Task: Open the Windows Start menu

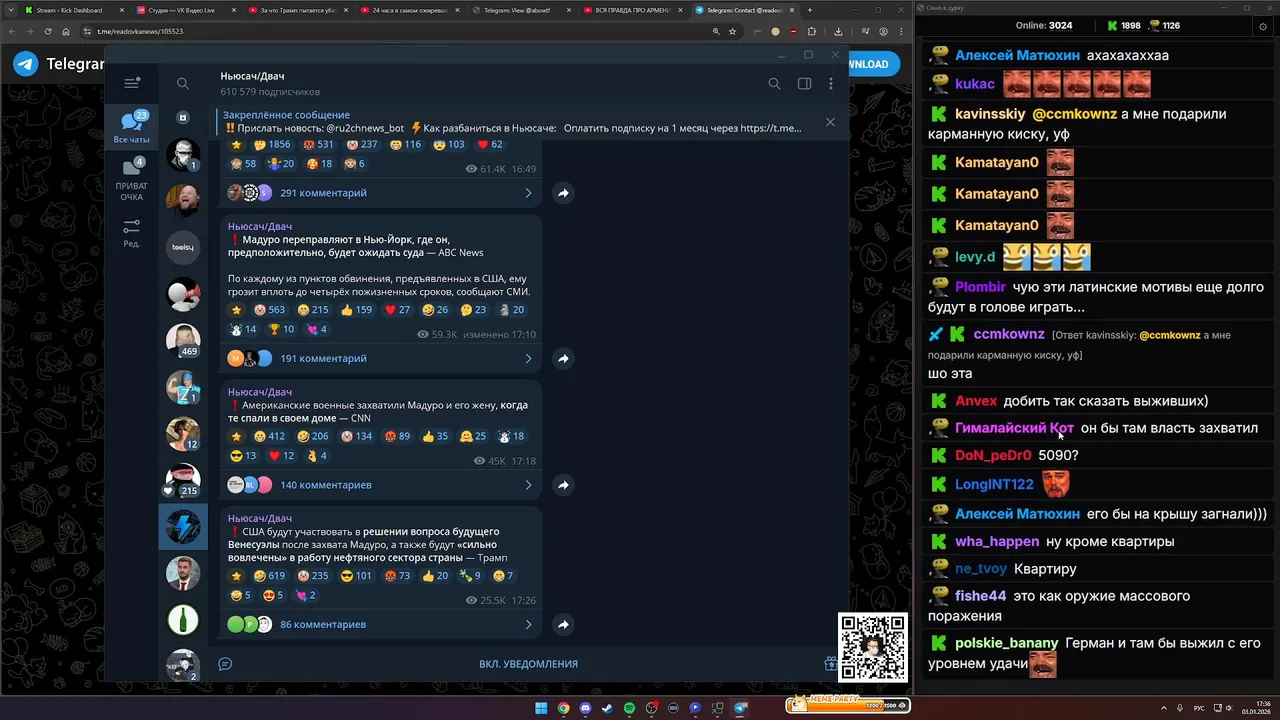Action: [x=541, y=708]
